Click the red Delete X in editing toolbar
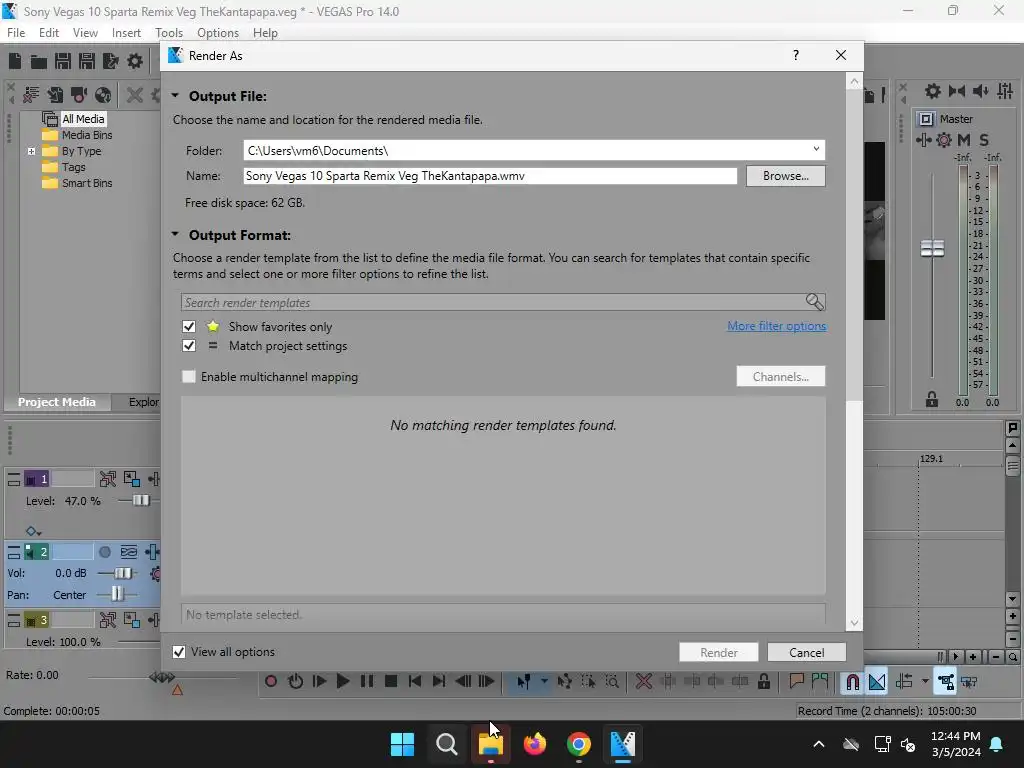Viewport: 1024px width, 768px height. click(x=644, y=681)
